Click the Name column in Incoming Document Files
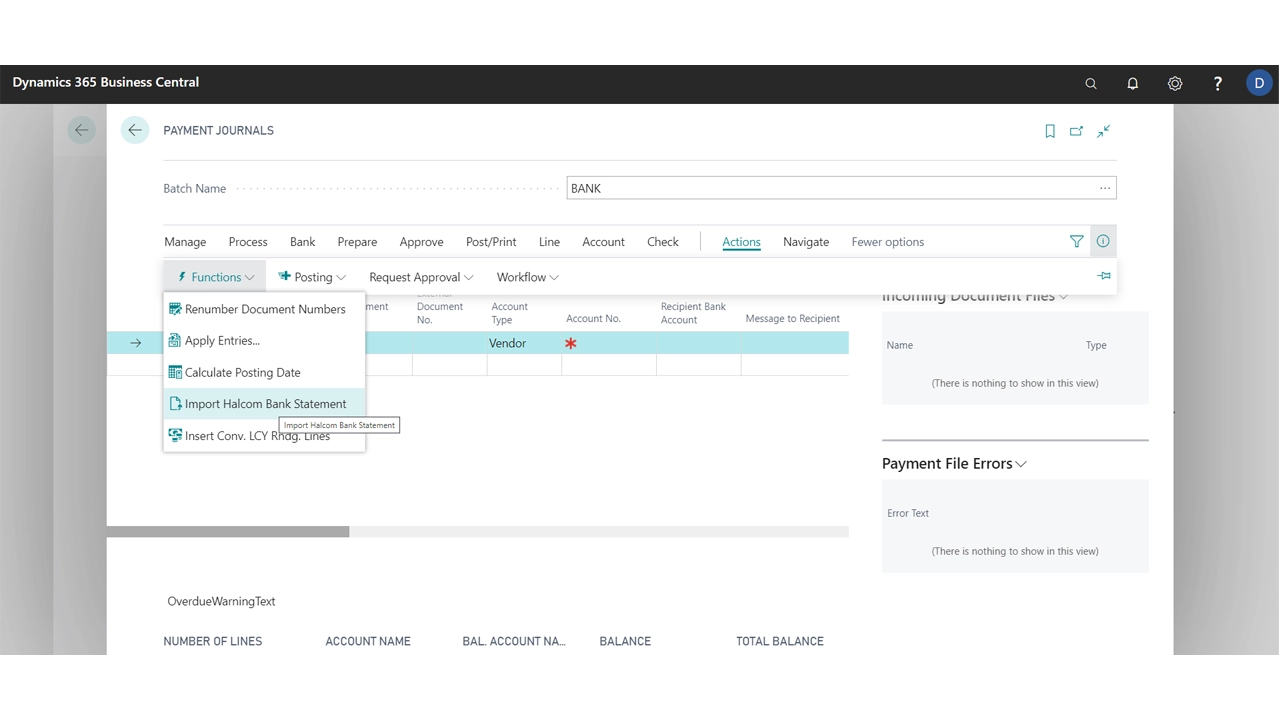 click(900, 345)
